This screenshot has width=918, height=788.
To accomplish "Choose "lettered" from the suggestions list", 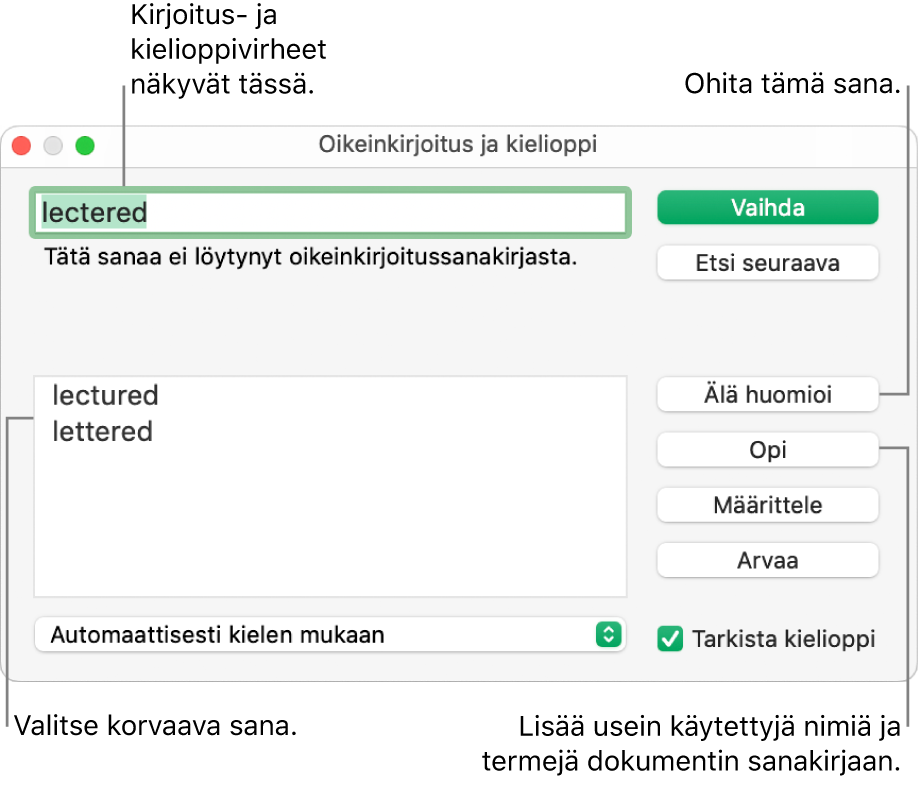I will [102, 432].
